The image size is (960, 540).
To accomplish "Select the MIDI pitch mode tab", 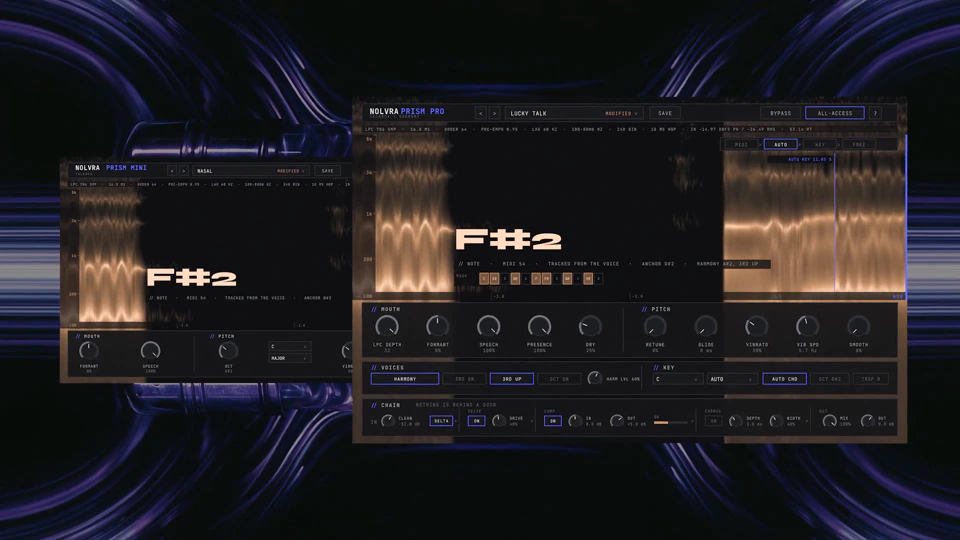I will coord(741,144).
